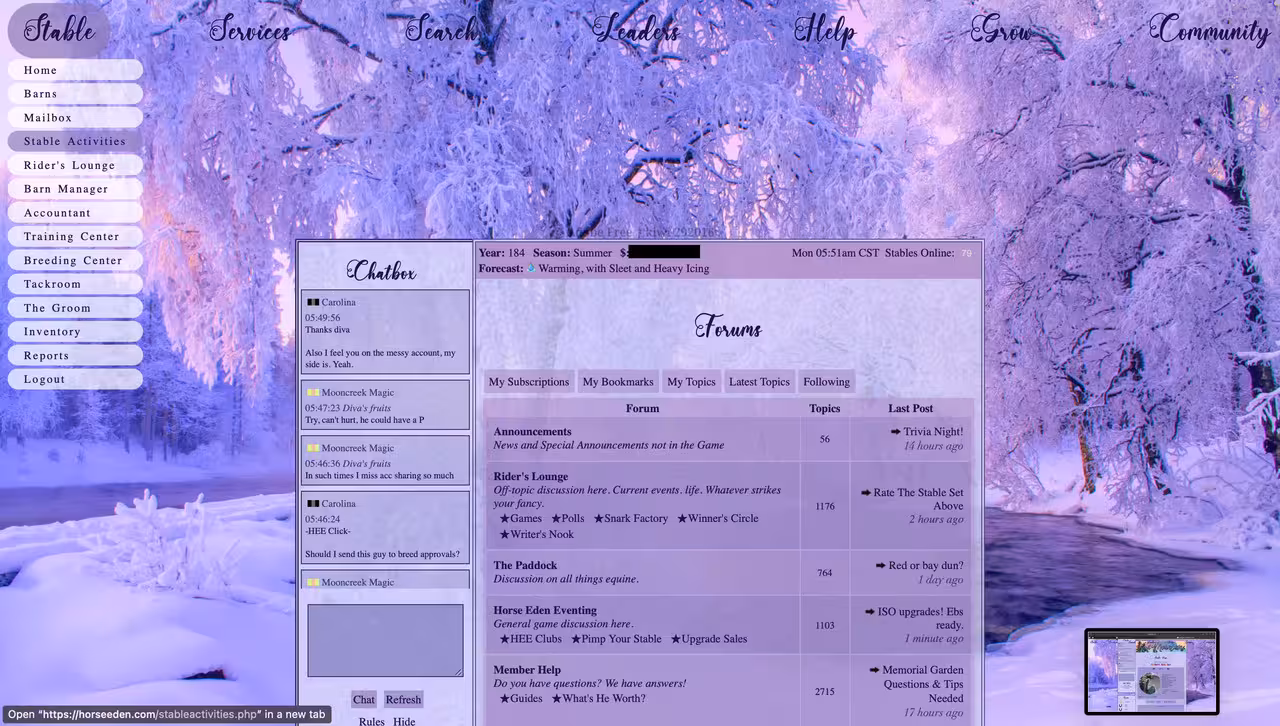1280x726 pixels.
Task: Click Carolina's flag icon on 05:46:24 message
Action: [x=312, y=504]
